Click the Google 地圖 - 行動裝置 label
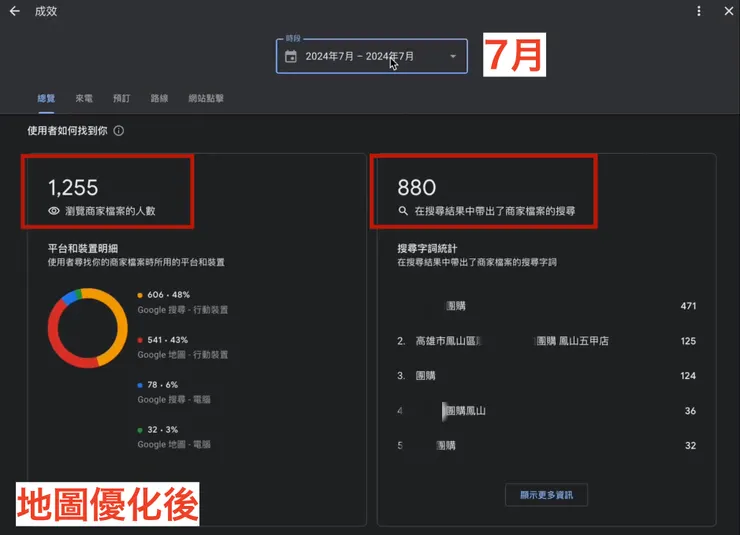The width and height of the screenshot is (740, 535). tap(183, 355)
